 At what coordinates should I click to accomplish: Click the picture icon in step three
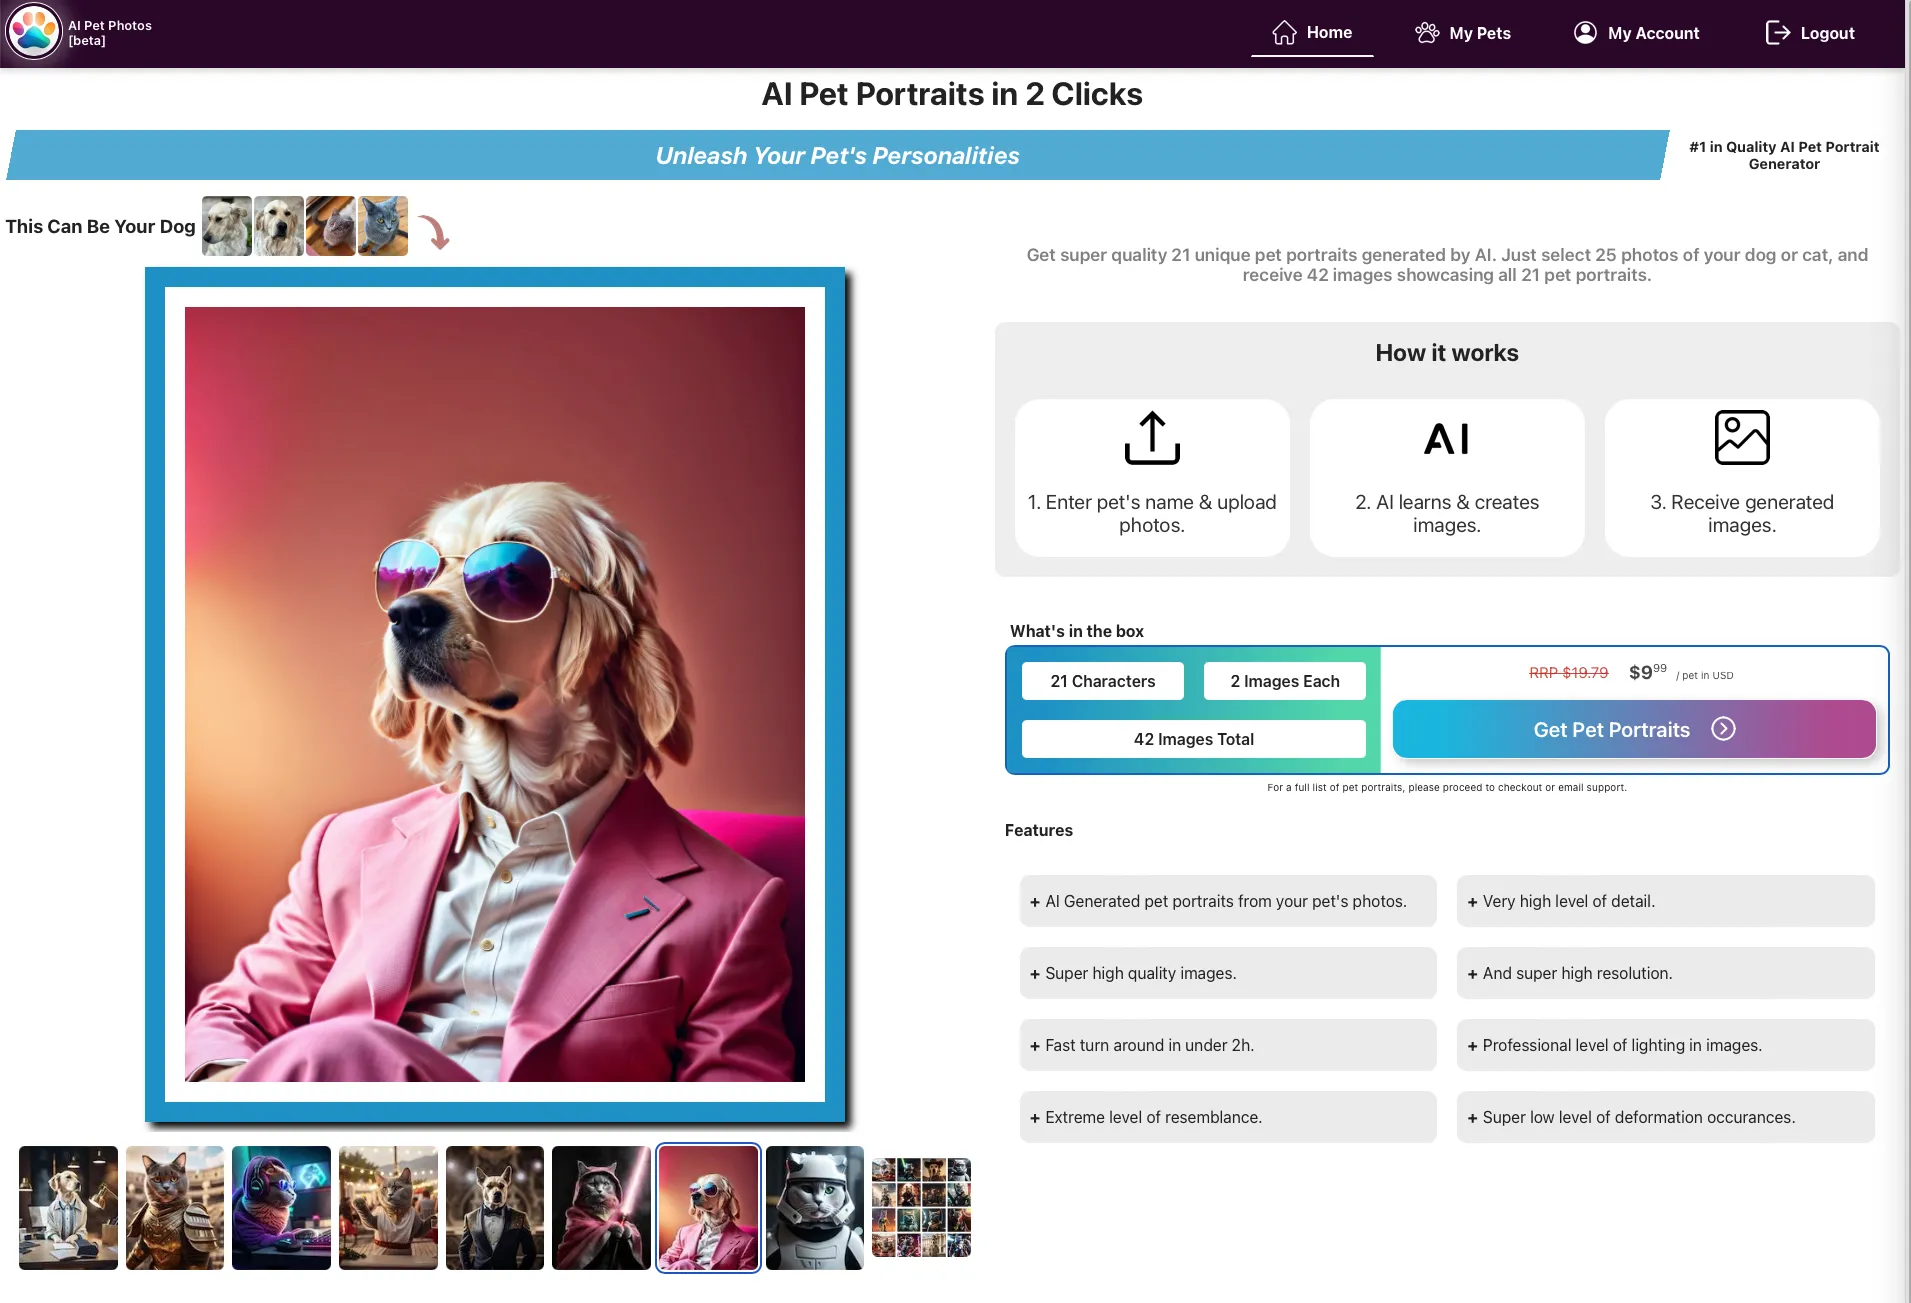(1741, 437)
